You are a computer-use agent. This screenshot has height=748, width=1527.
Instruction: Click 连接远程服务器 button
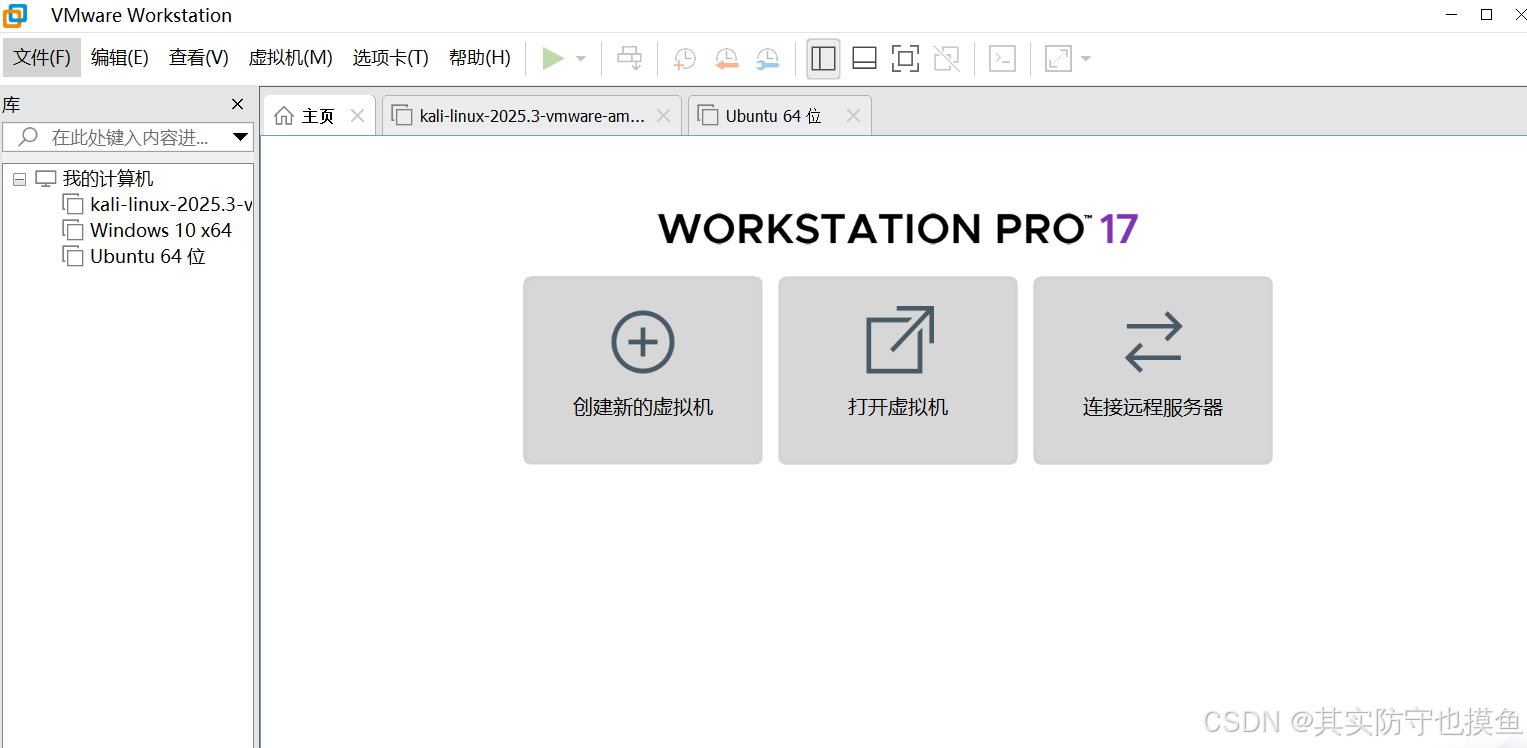[1153, 370]
